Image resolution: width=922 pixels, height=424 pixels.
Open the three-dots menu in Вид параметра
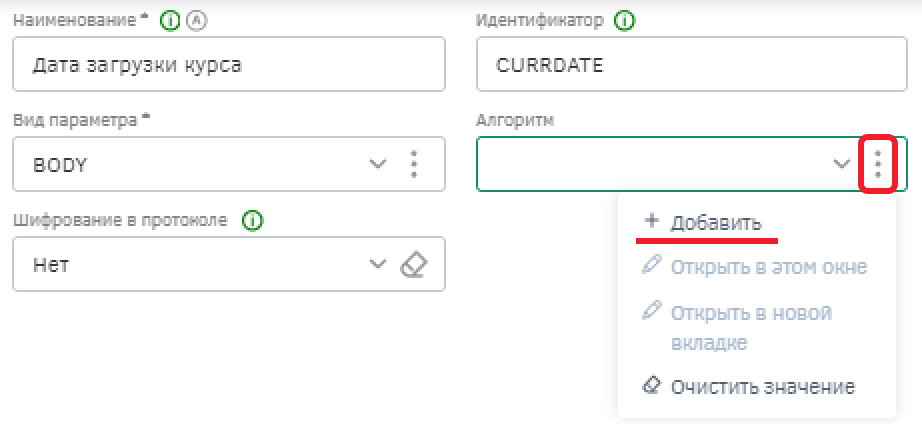point(415,164)
